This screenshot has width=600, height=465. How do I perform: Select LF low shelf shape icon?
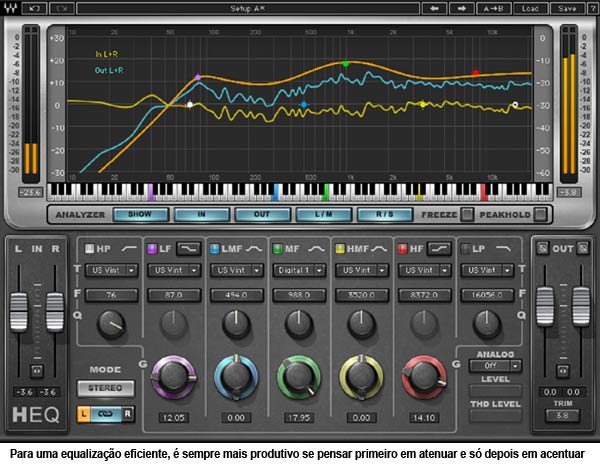[189, 249]
